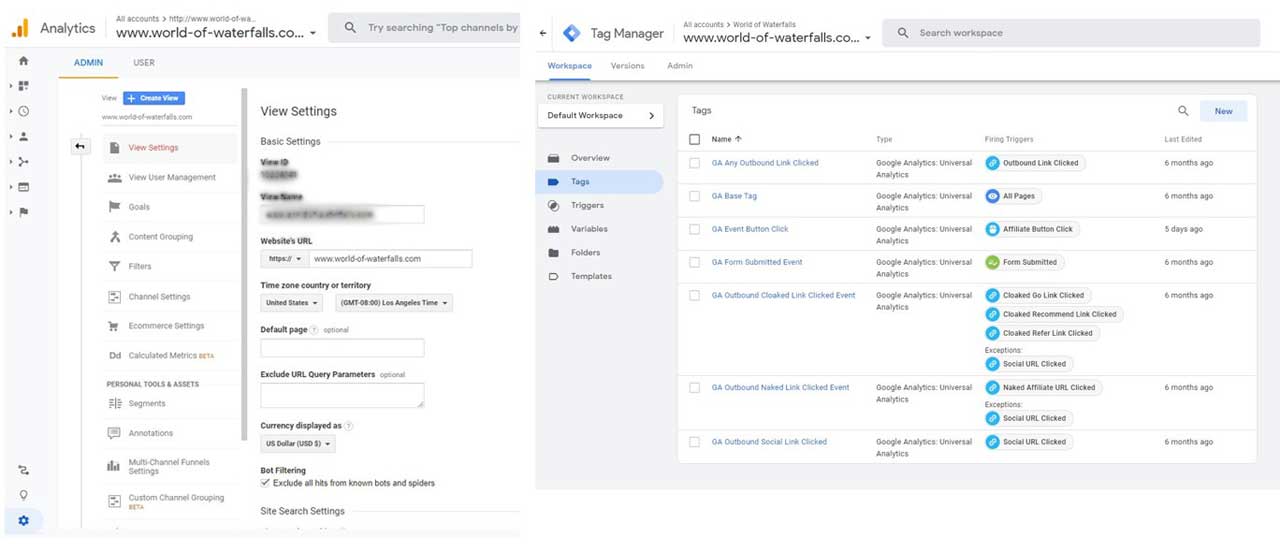Check the GA Outbound Social Link Clicked box

point(695,441)
